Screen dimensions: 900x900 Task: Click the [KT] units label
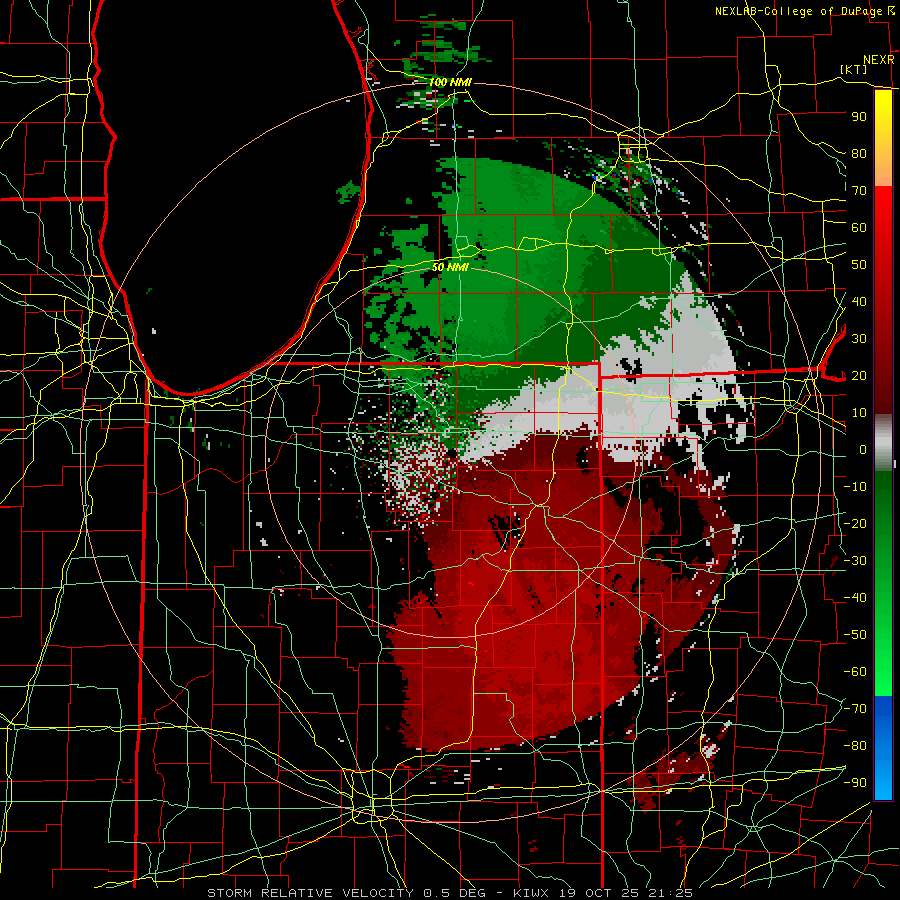click(853, 69)
